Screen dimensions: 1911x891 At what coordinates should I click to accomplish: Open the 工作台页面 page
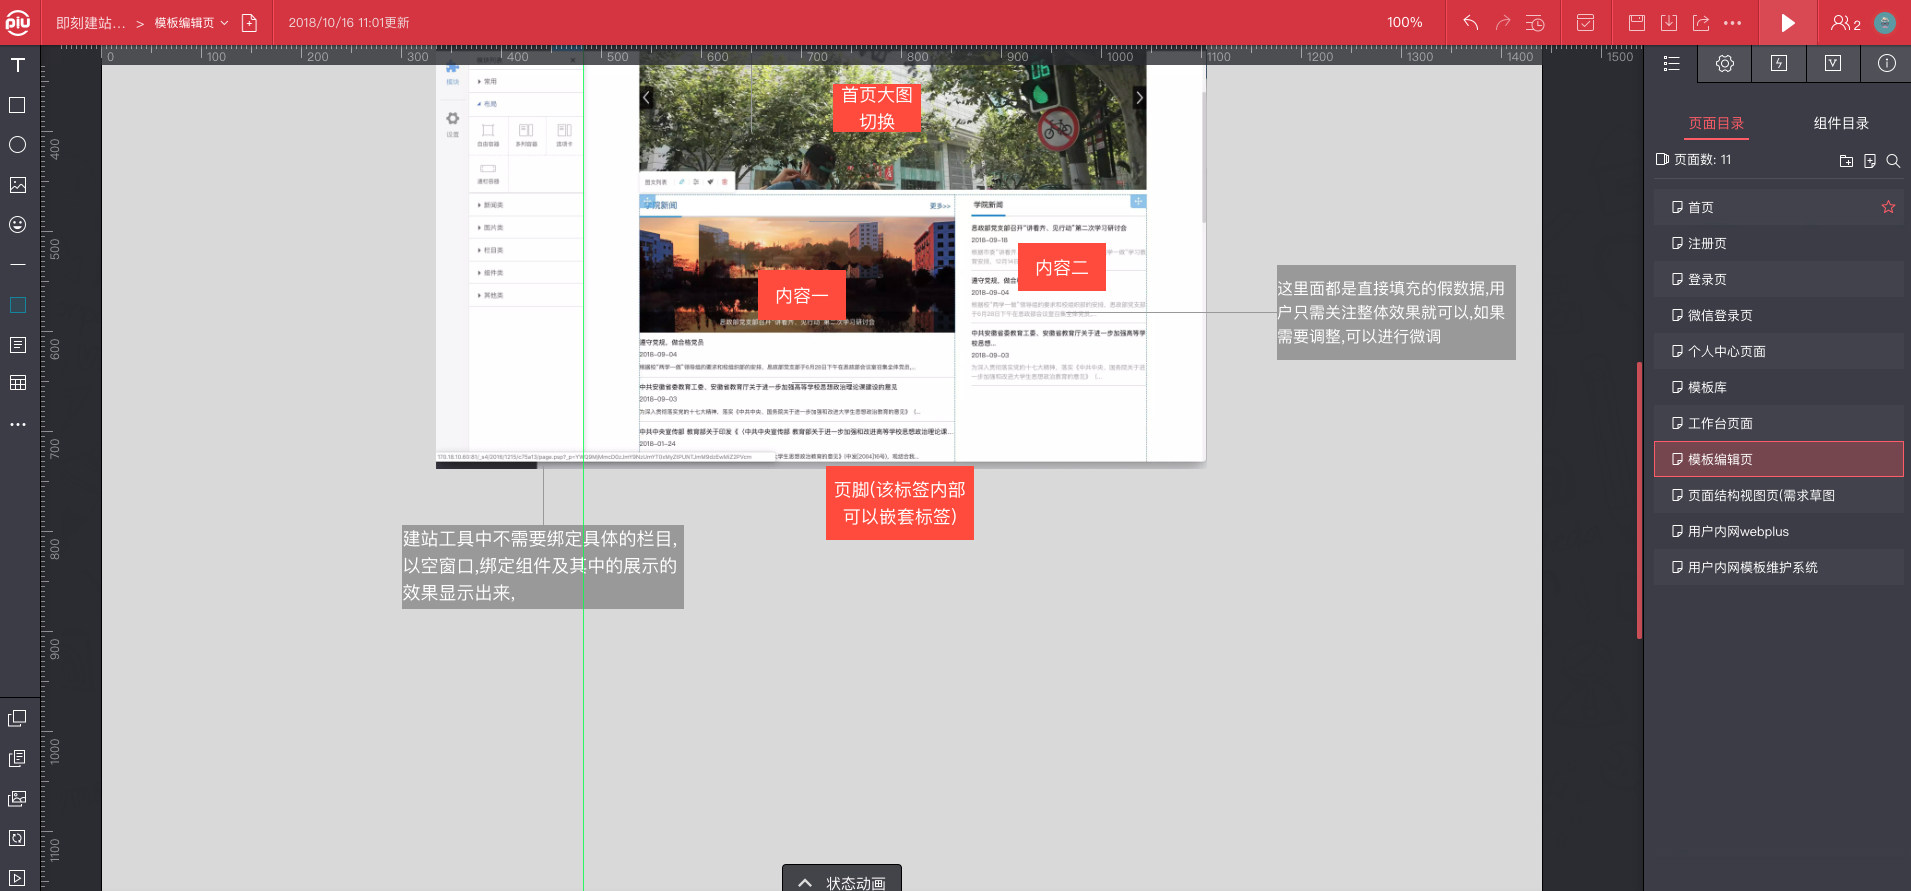pyautogui.click(x=1778, y=423)
